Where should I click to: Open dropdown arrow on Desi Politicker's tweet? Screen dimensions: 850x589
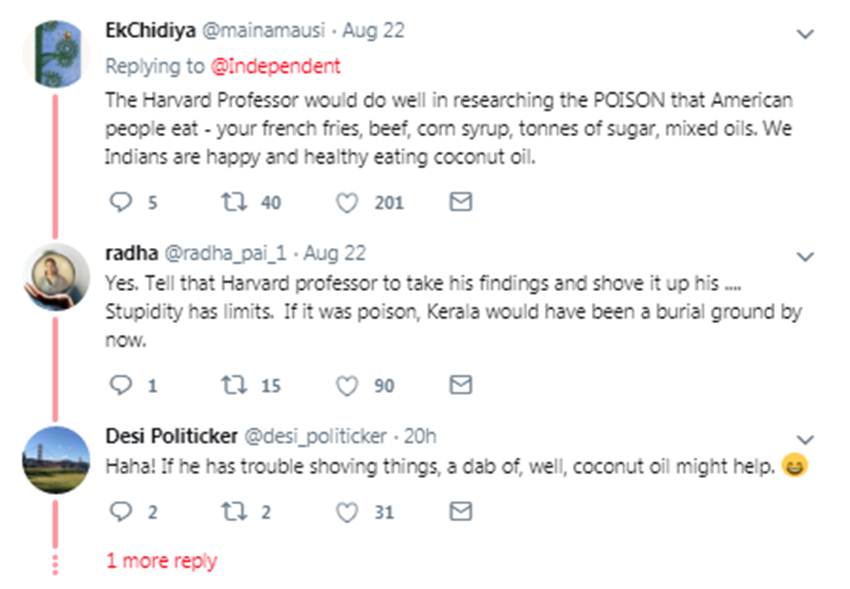pos(804,440)
